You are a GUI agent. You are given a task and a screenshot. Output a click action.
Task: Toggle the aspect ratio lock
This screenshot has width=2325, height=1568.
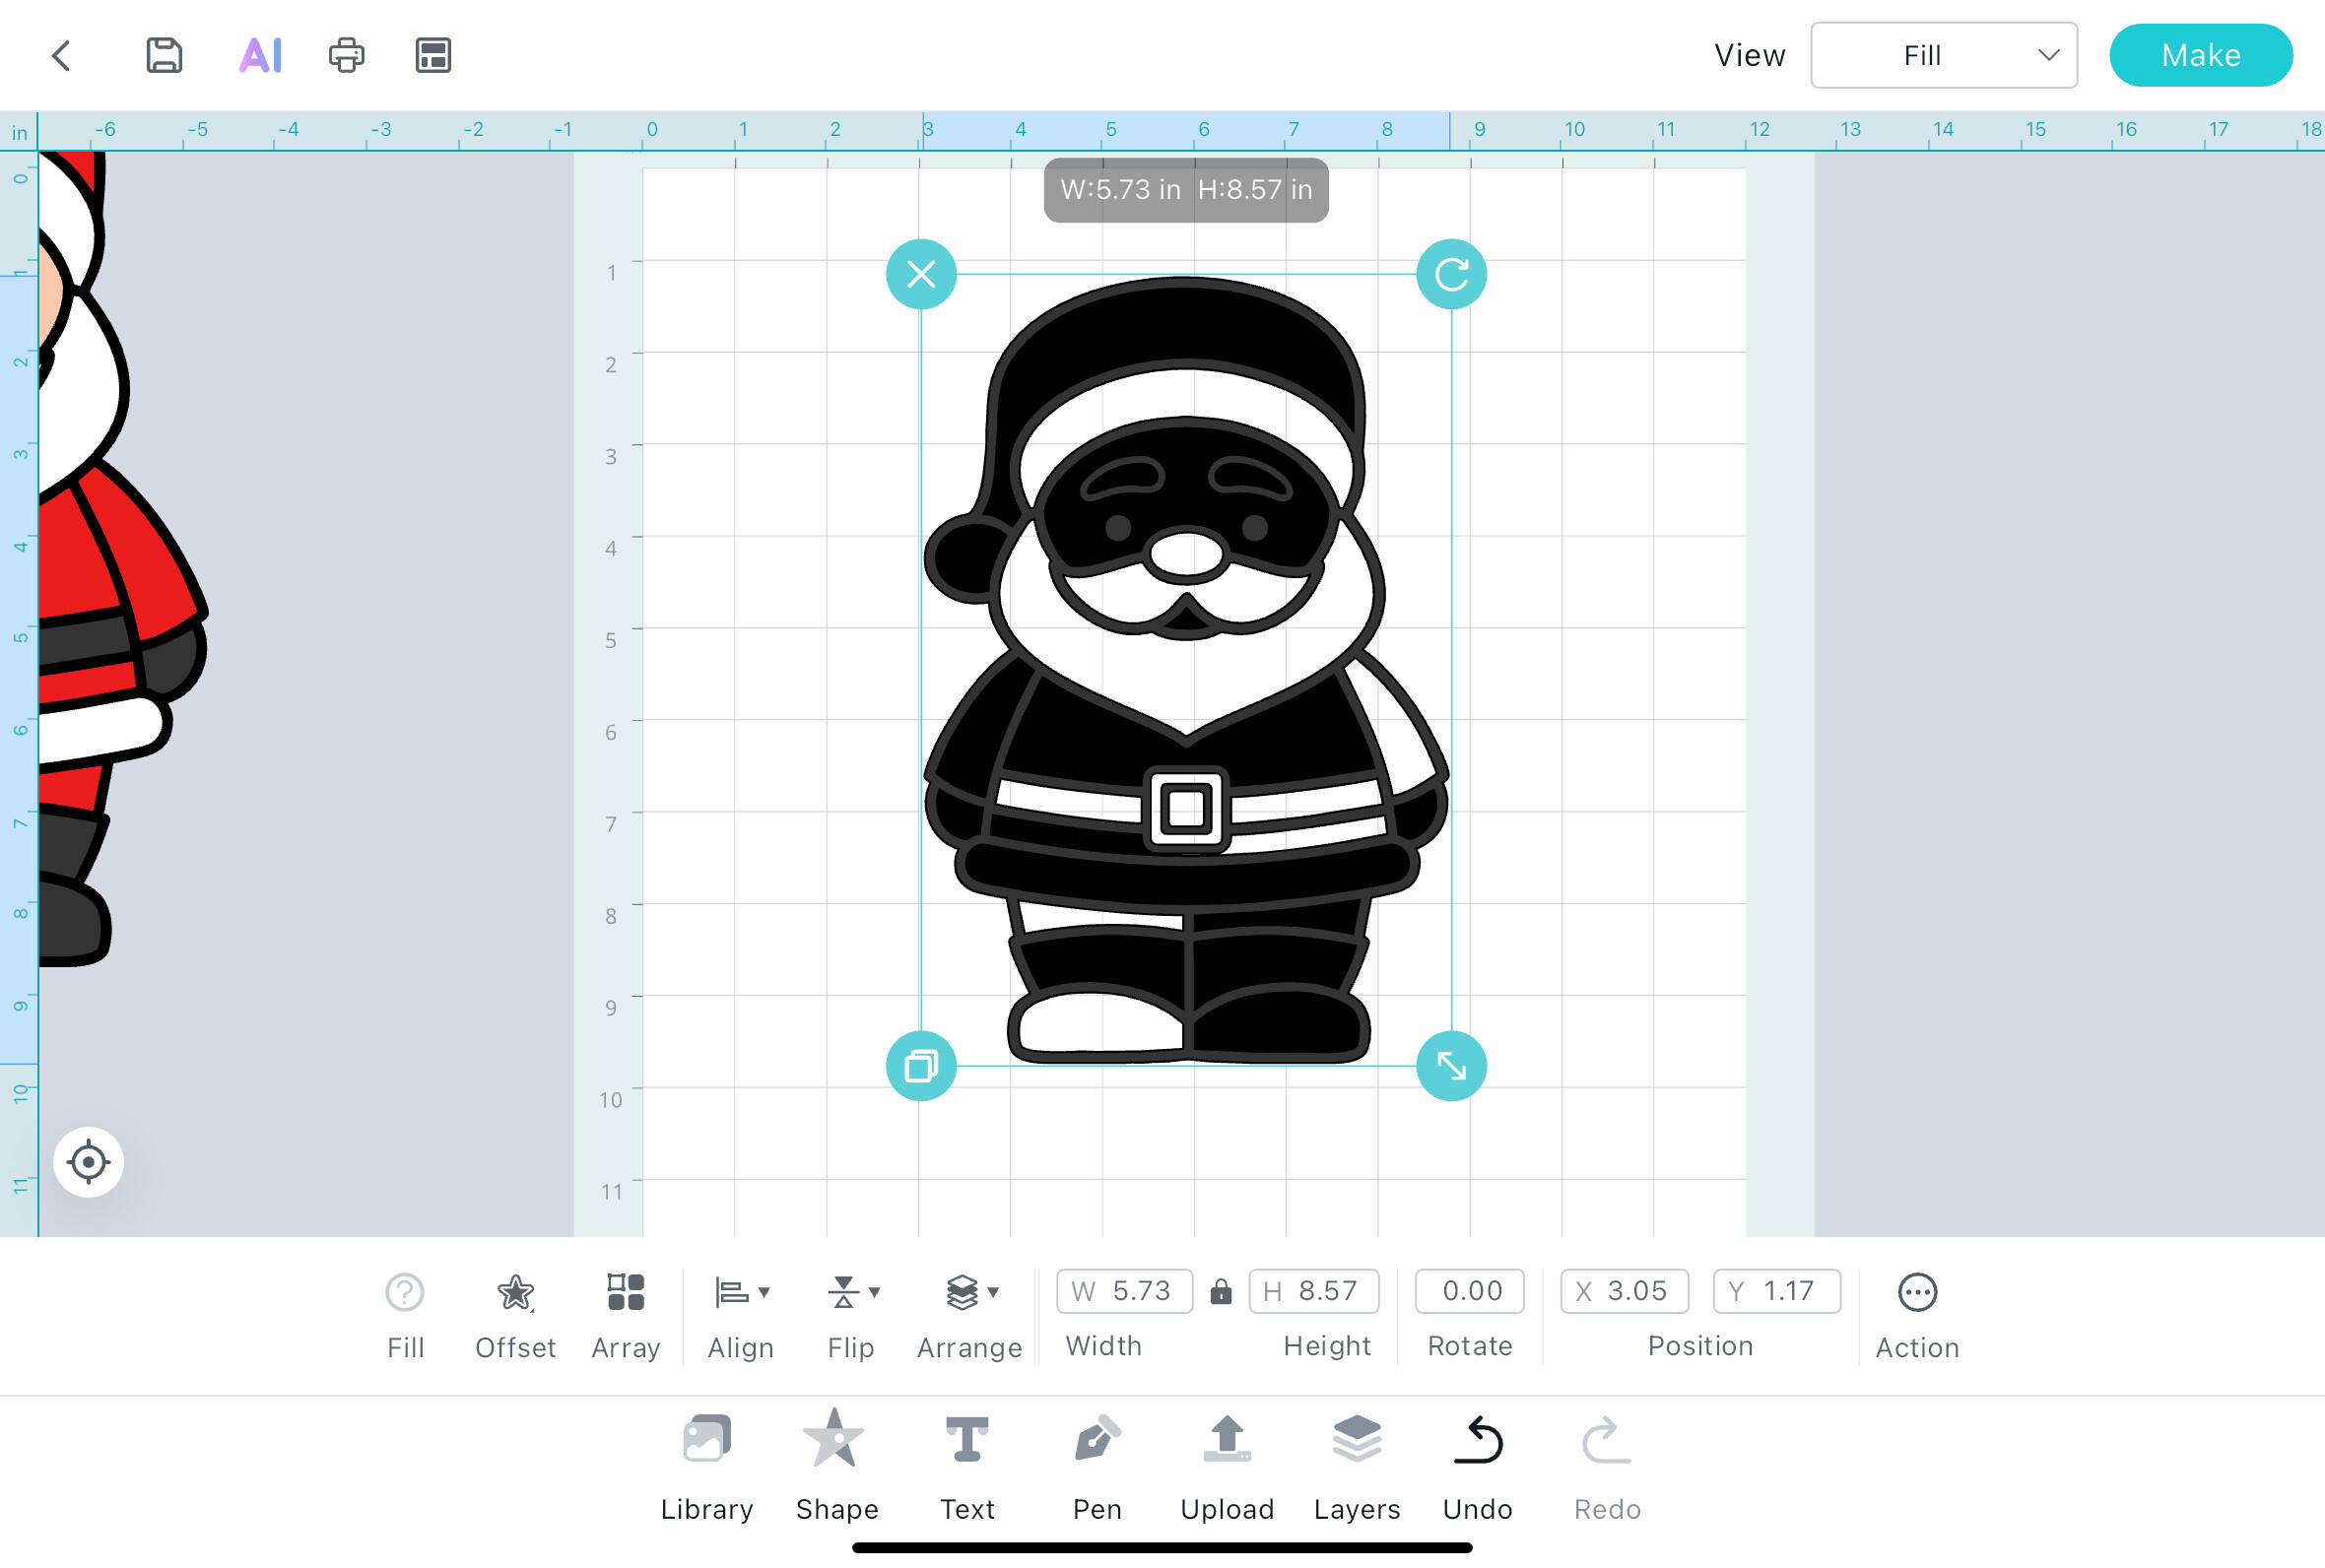click(x=1221, y=1292)
